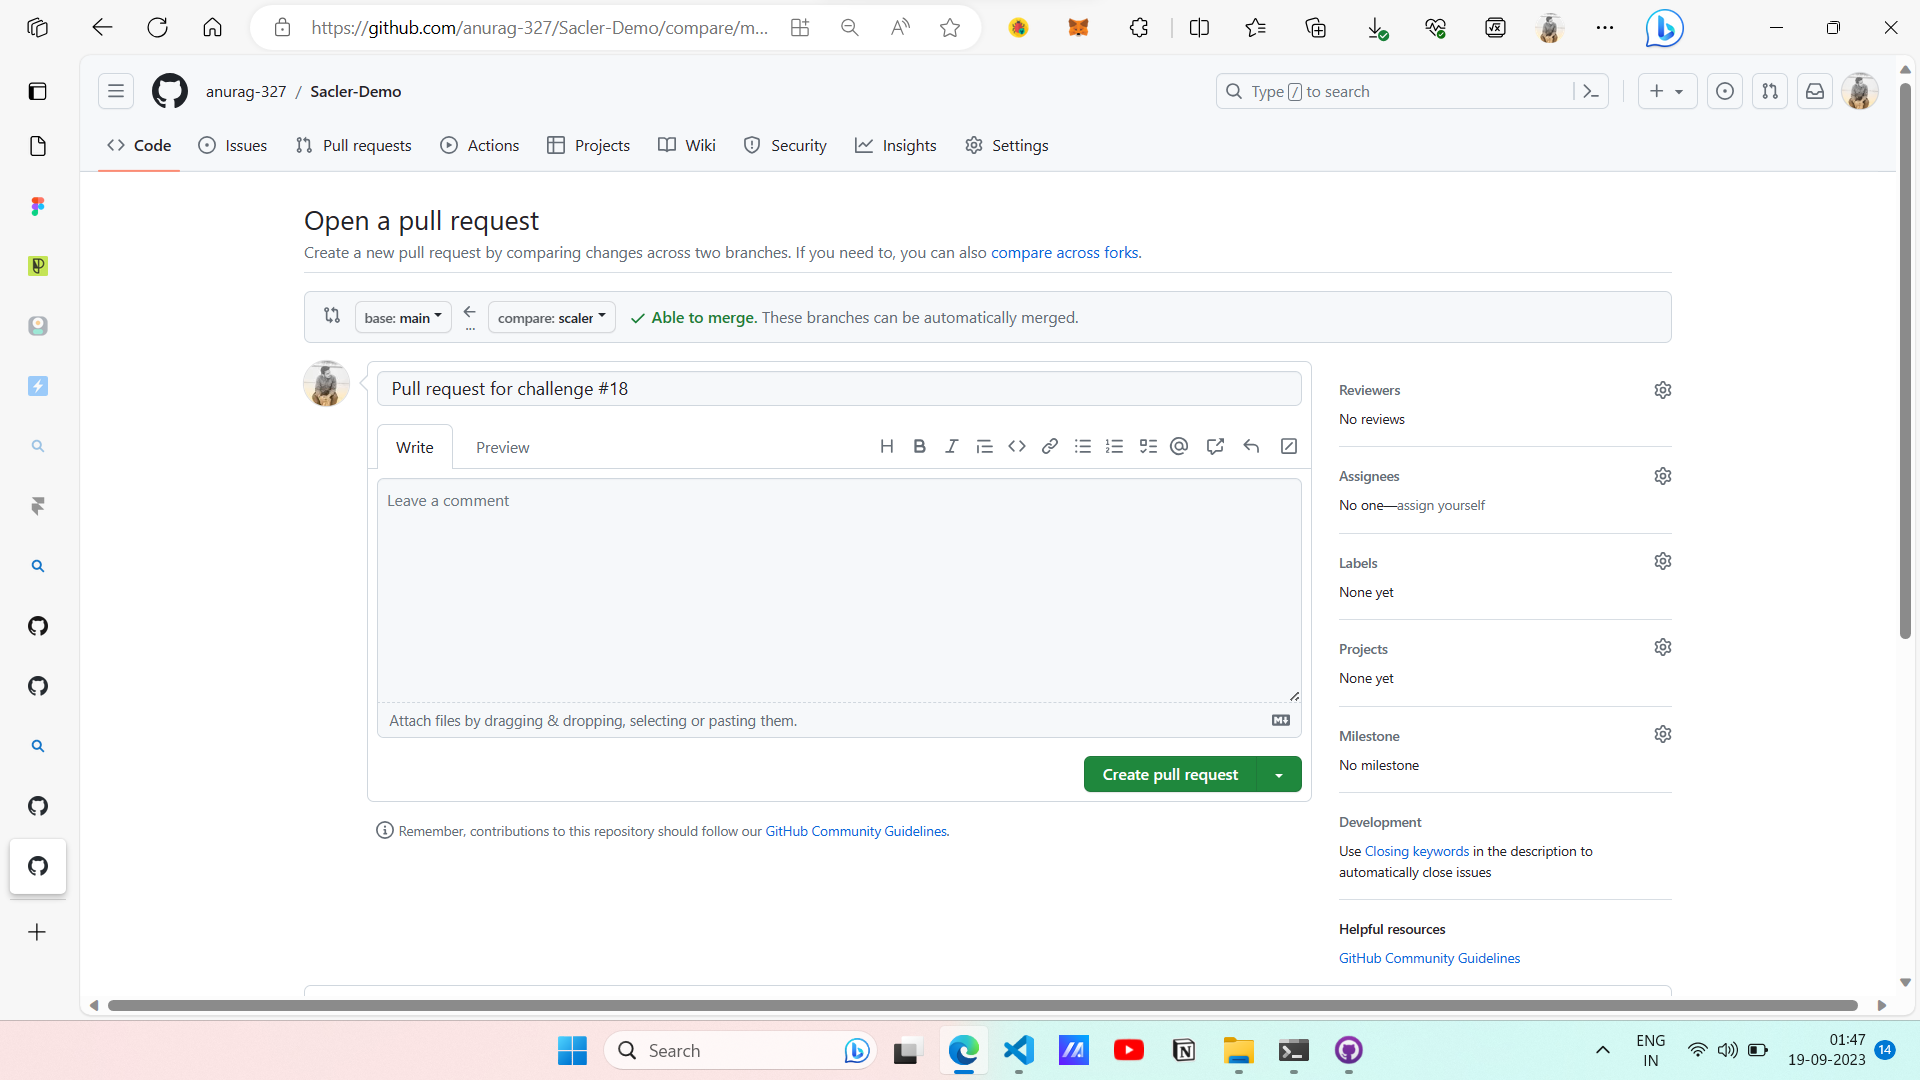Apply bold formatting in the comment toolbar
1920x1080 pixels.
coord(919,446)
